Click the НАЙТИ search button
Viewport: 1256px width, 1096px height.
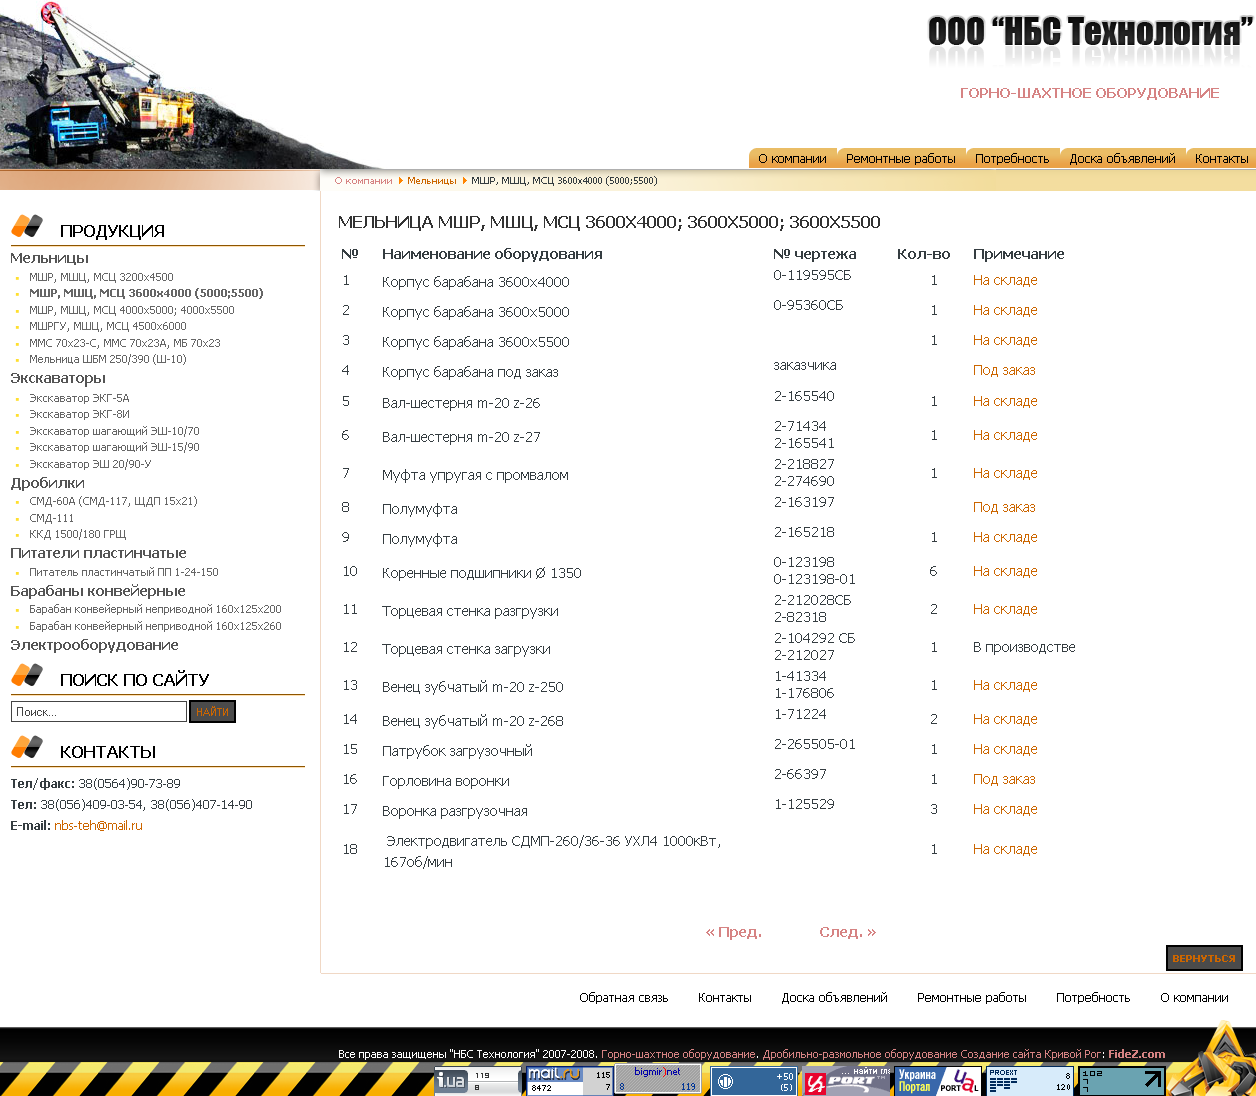tap(212, 712)
